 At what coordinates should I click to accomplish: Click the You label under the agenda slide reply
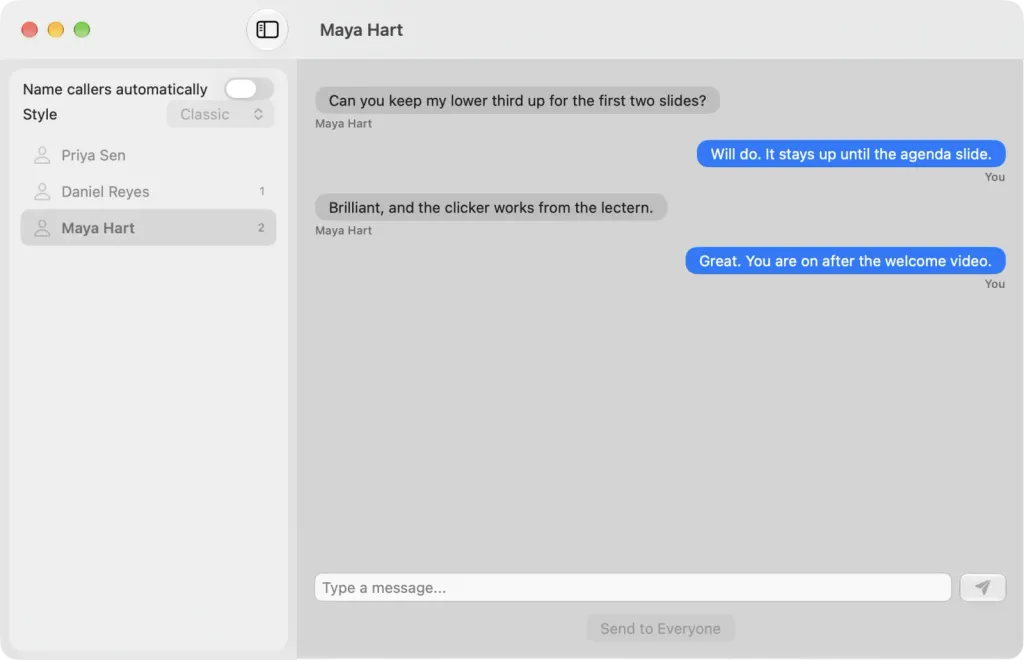pyautogui.click(x=995, y=177)
